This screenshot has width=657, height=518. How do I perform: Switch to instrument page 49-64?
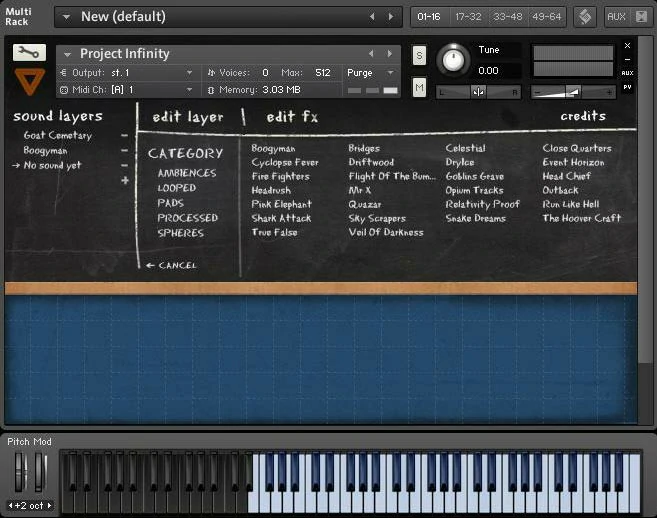(x=546, y=17)
